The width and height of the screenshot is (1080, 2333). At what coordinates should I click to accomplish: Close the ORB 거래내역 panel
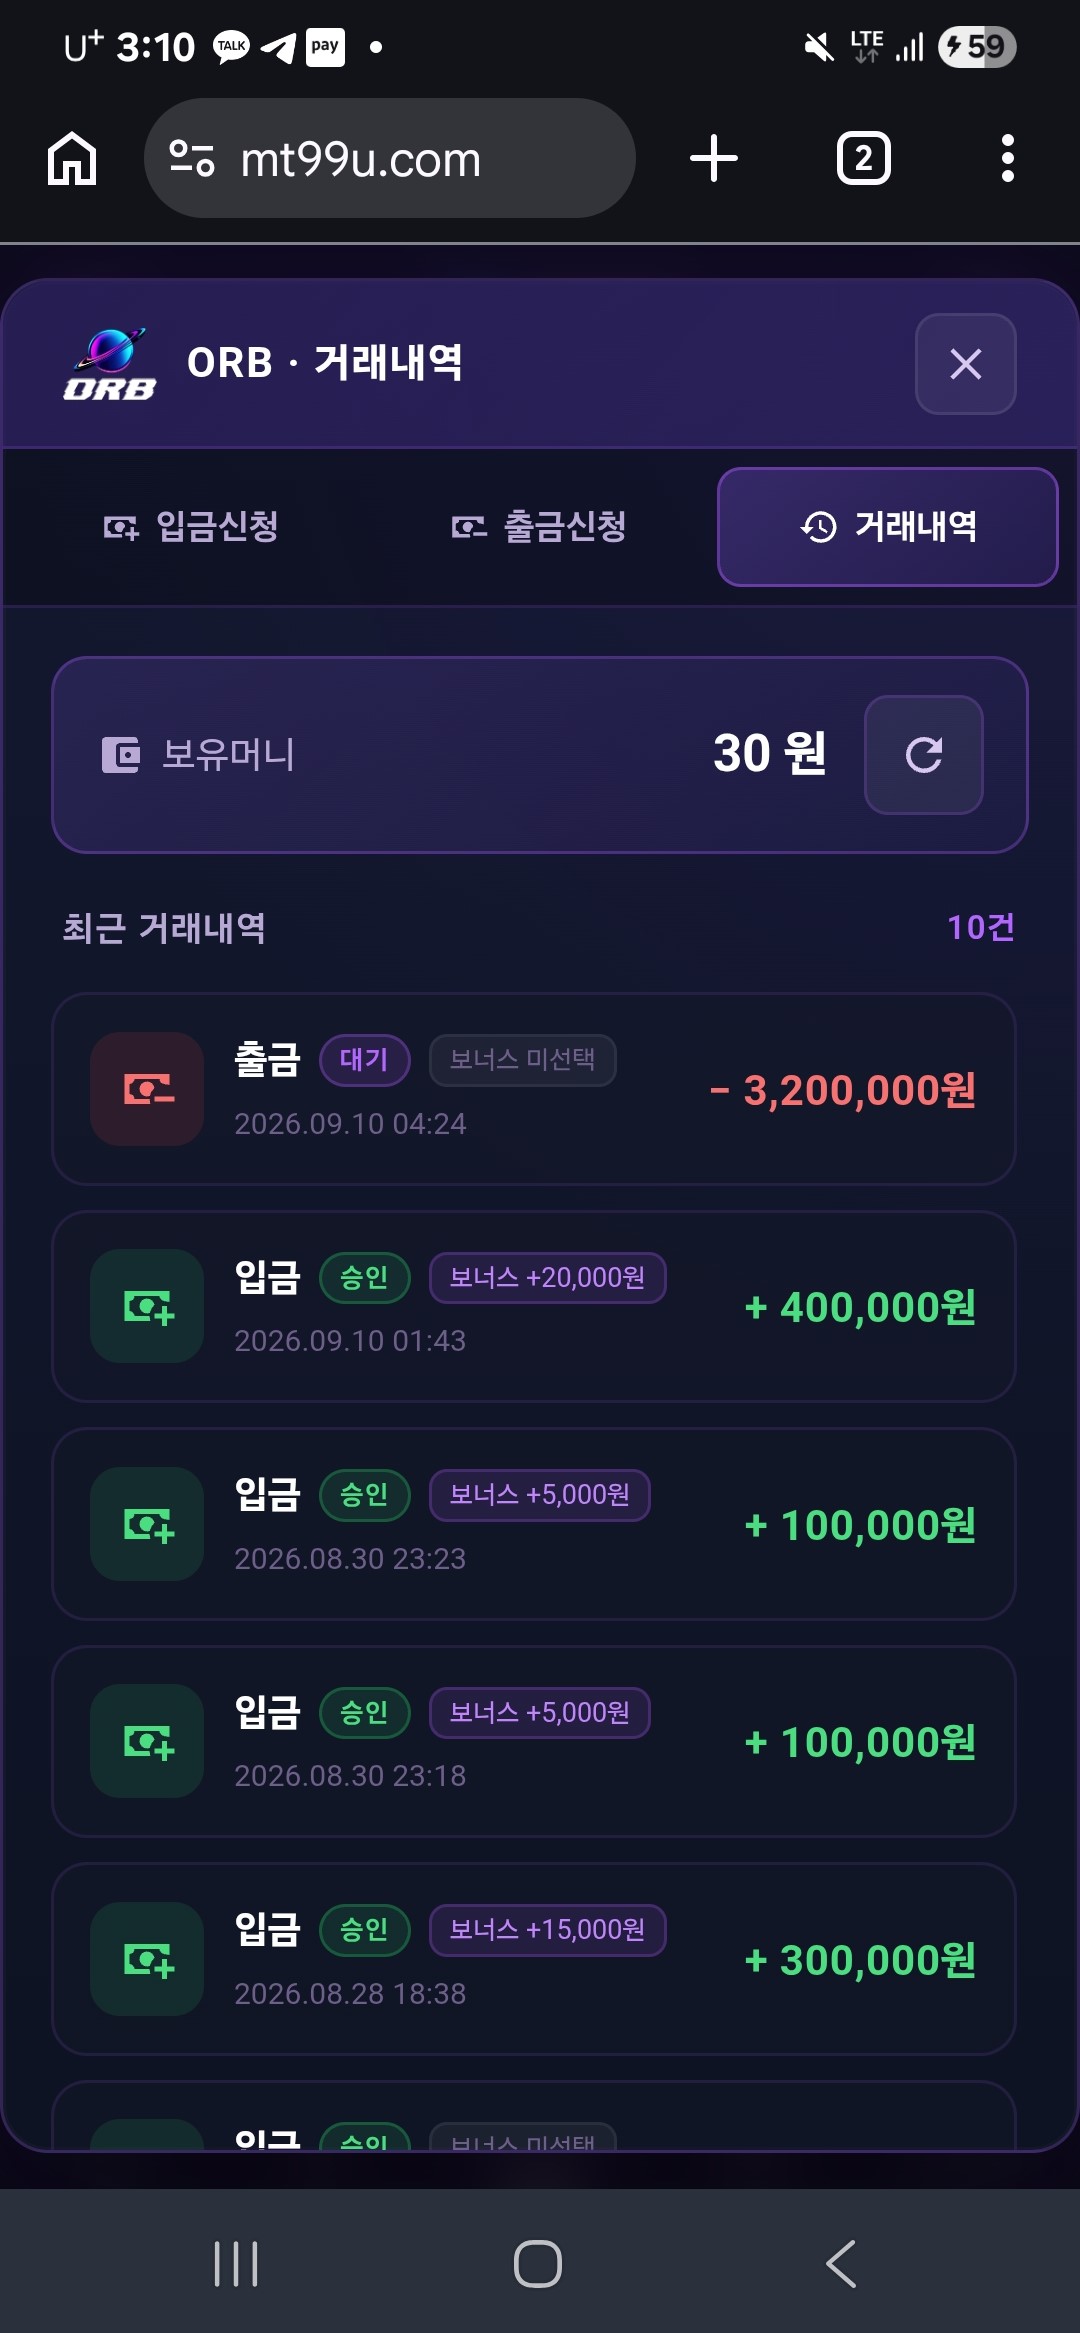[x=965, y=364]
